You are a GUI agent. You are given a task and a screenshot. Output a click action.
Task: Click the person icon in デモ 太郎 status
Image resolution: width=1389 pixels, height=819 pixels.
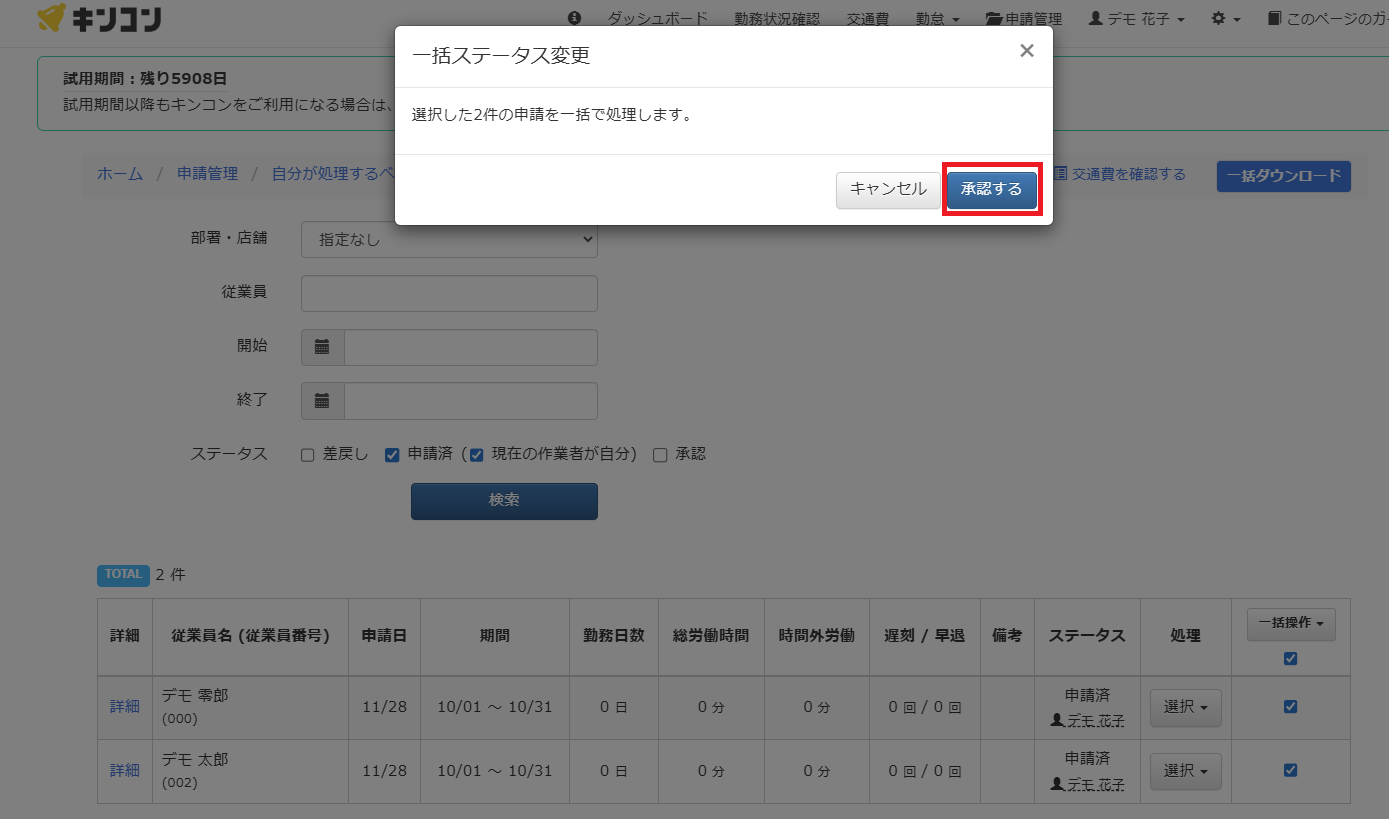click(x=1057, y=784)
